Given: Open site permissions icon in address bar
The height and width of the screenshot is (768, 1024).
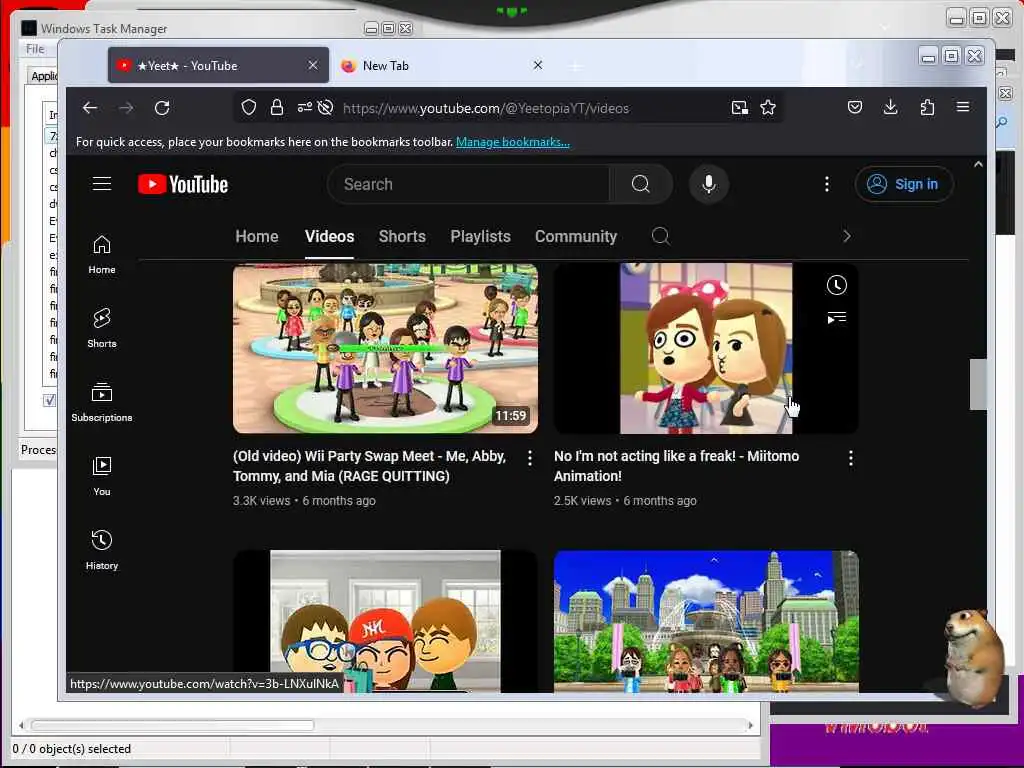Looking at the screenshot, I should point(304,108).
